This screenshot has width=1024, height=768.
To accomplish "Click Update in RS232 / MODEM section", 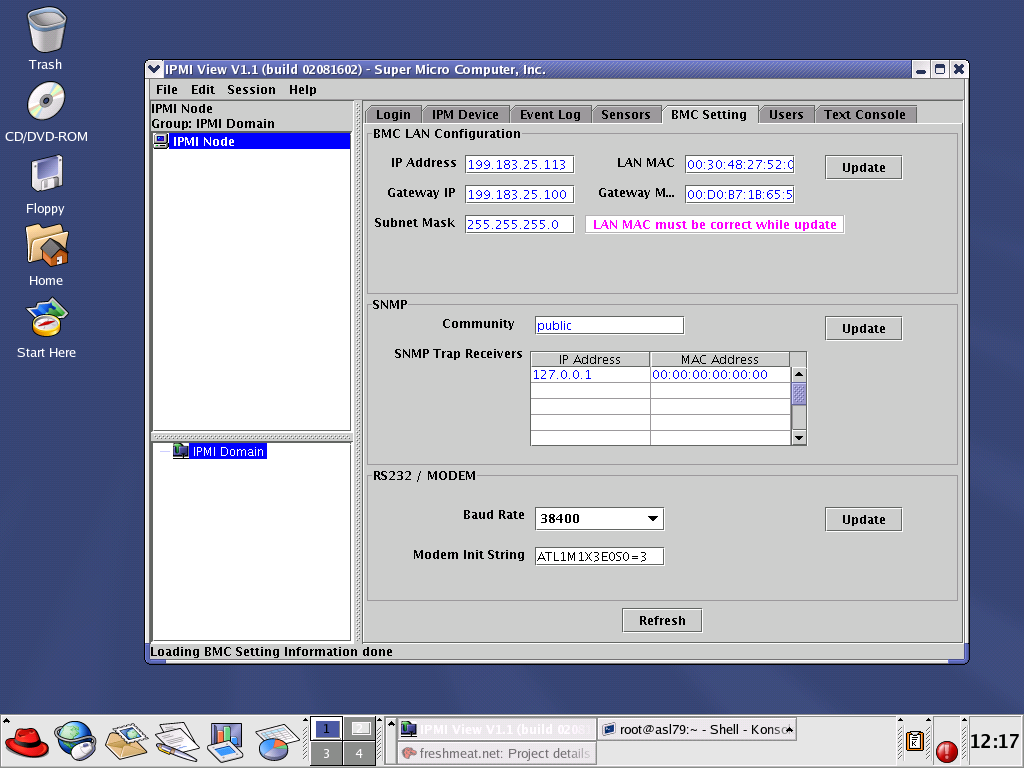I will pos(863,519).
